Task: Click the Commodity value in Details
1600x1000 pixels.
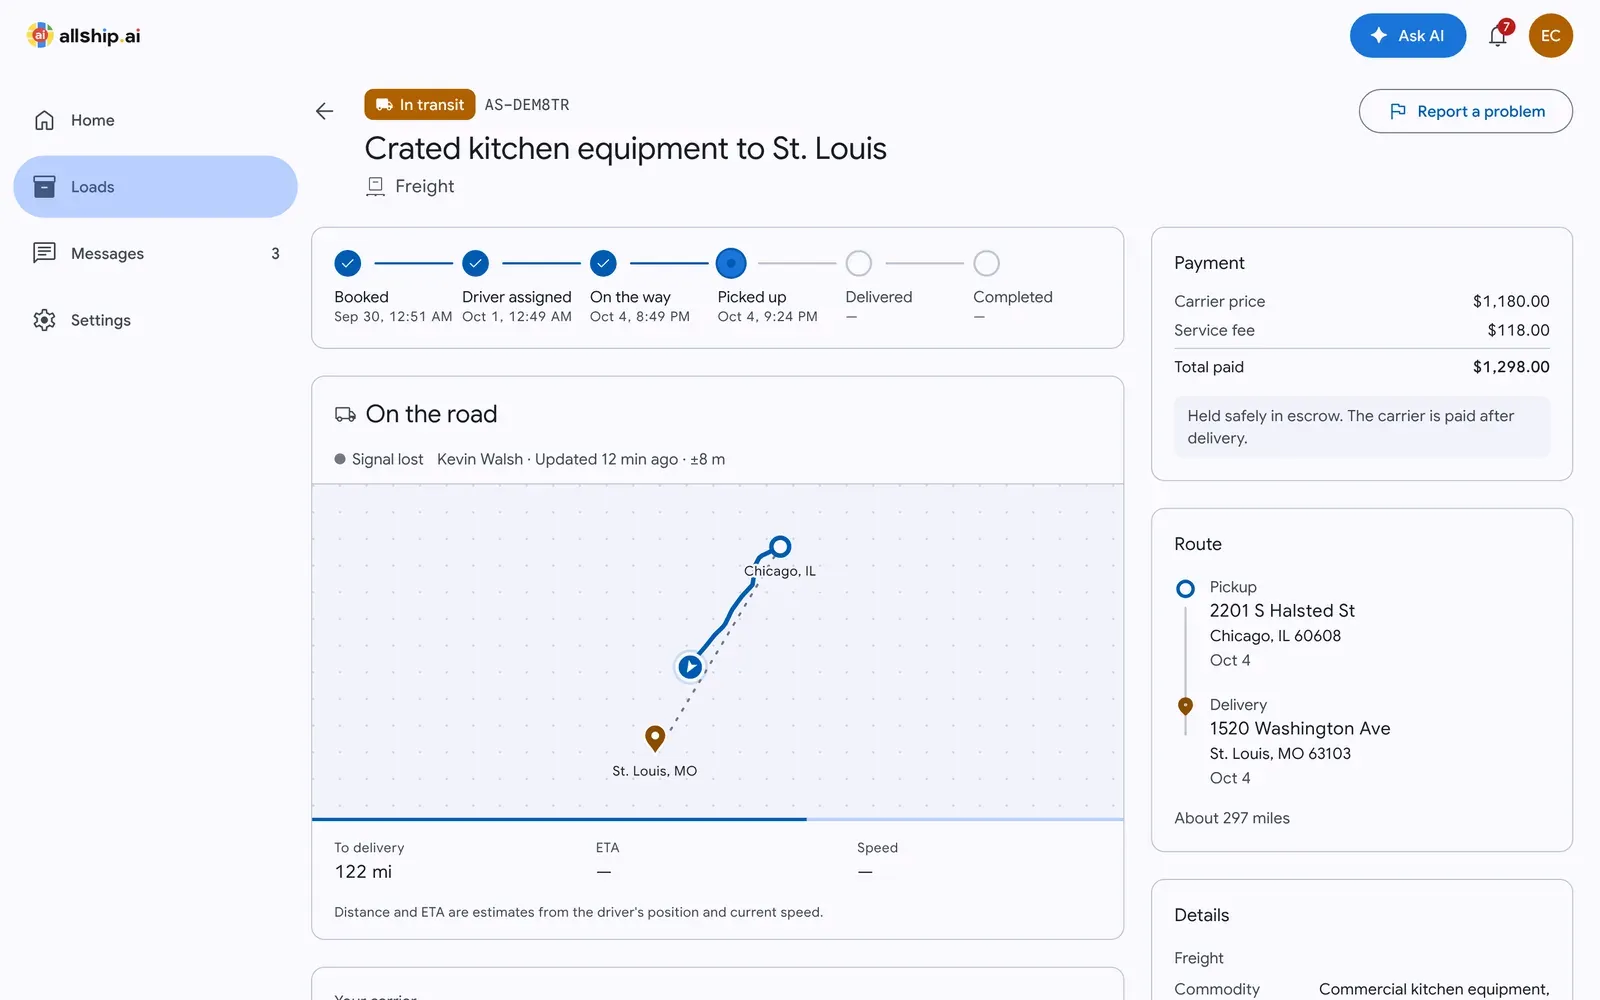Action: coord(1434,989)
